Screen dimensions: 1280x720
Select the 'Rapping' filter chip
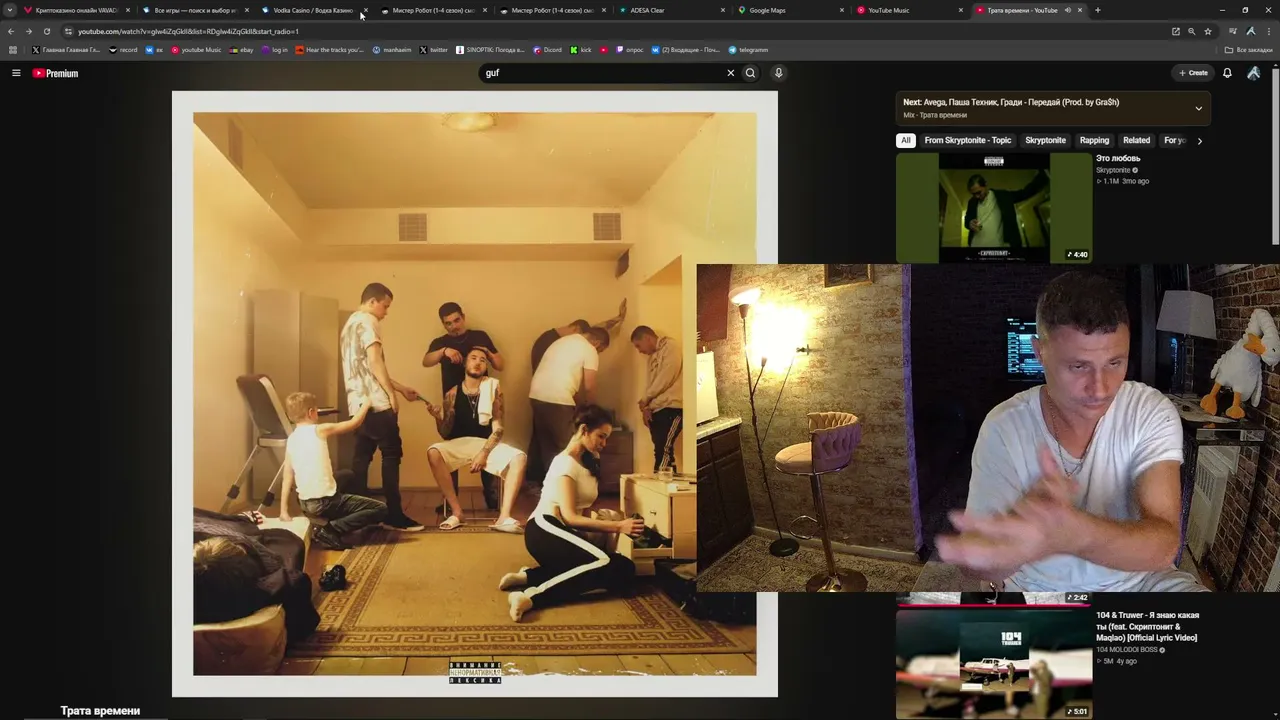coord(1094,140)
